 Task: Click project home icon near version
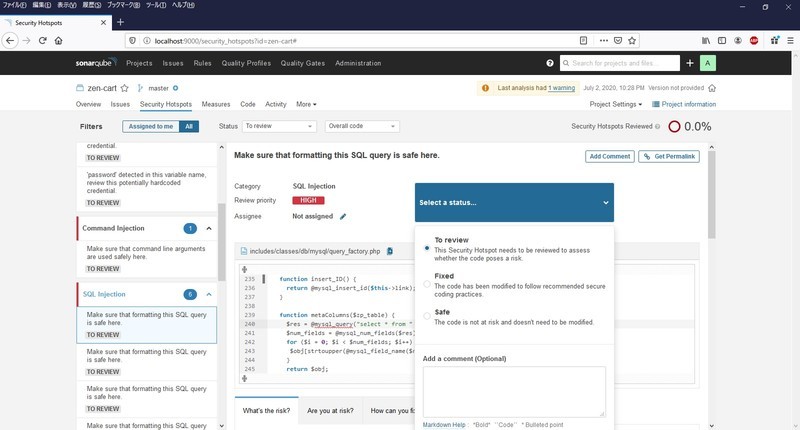click(x=712, y=88)
